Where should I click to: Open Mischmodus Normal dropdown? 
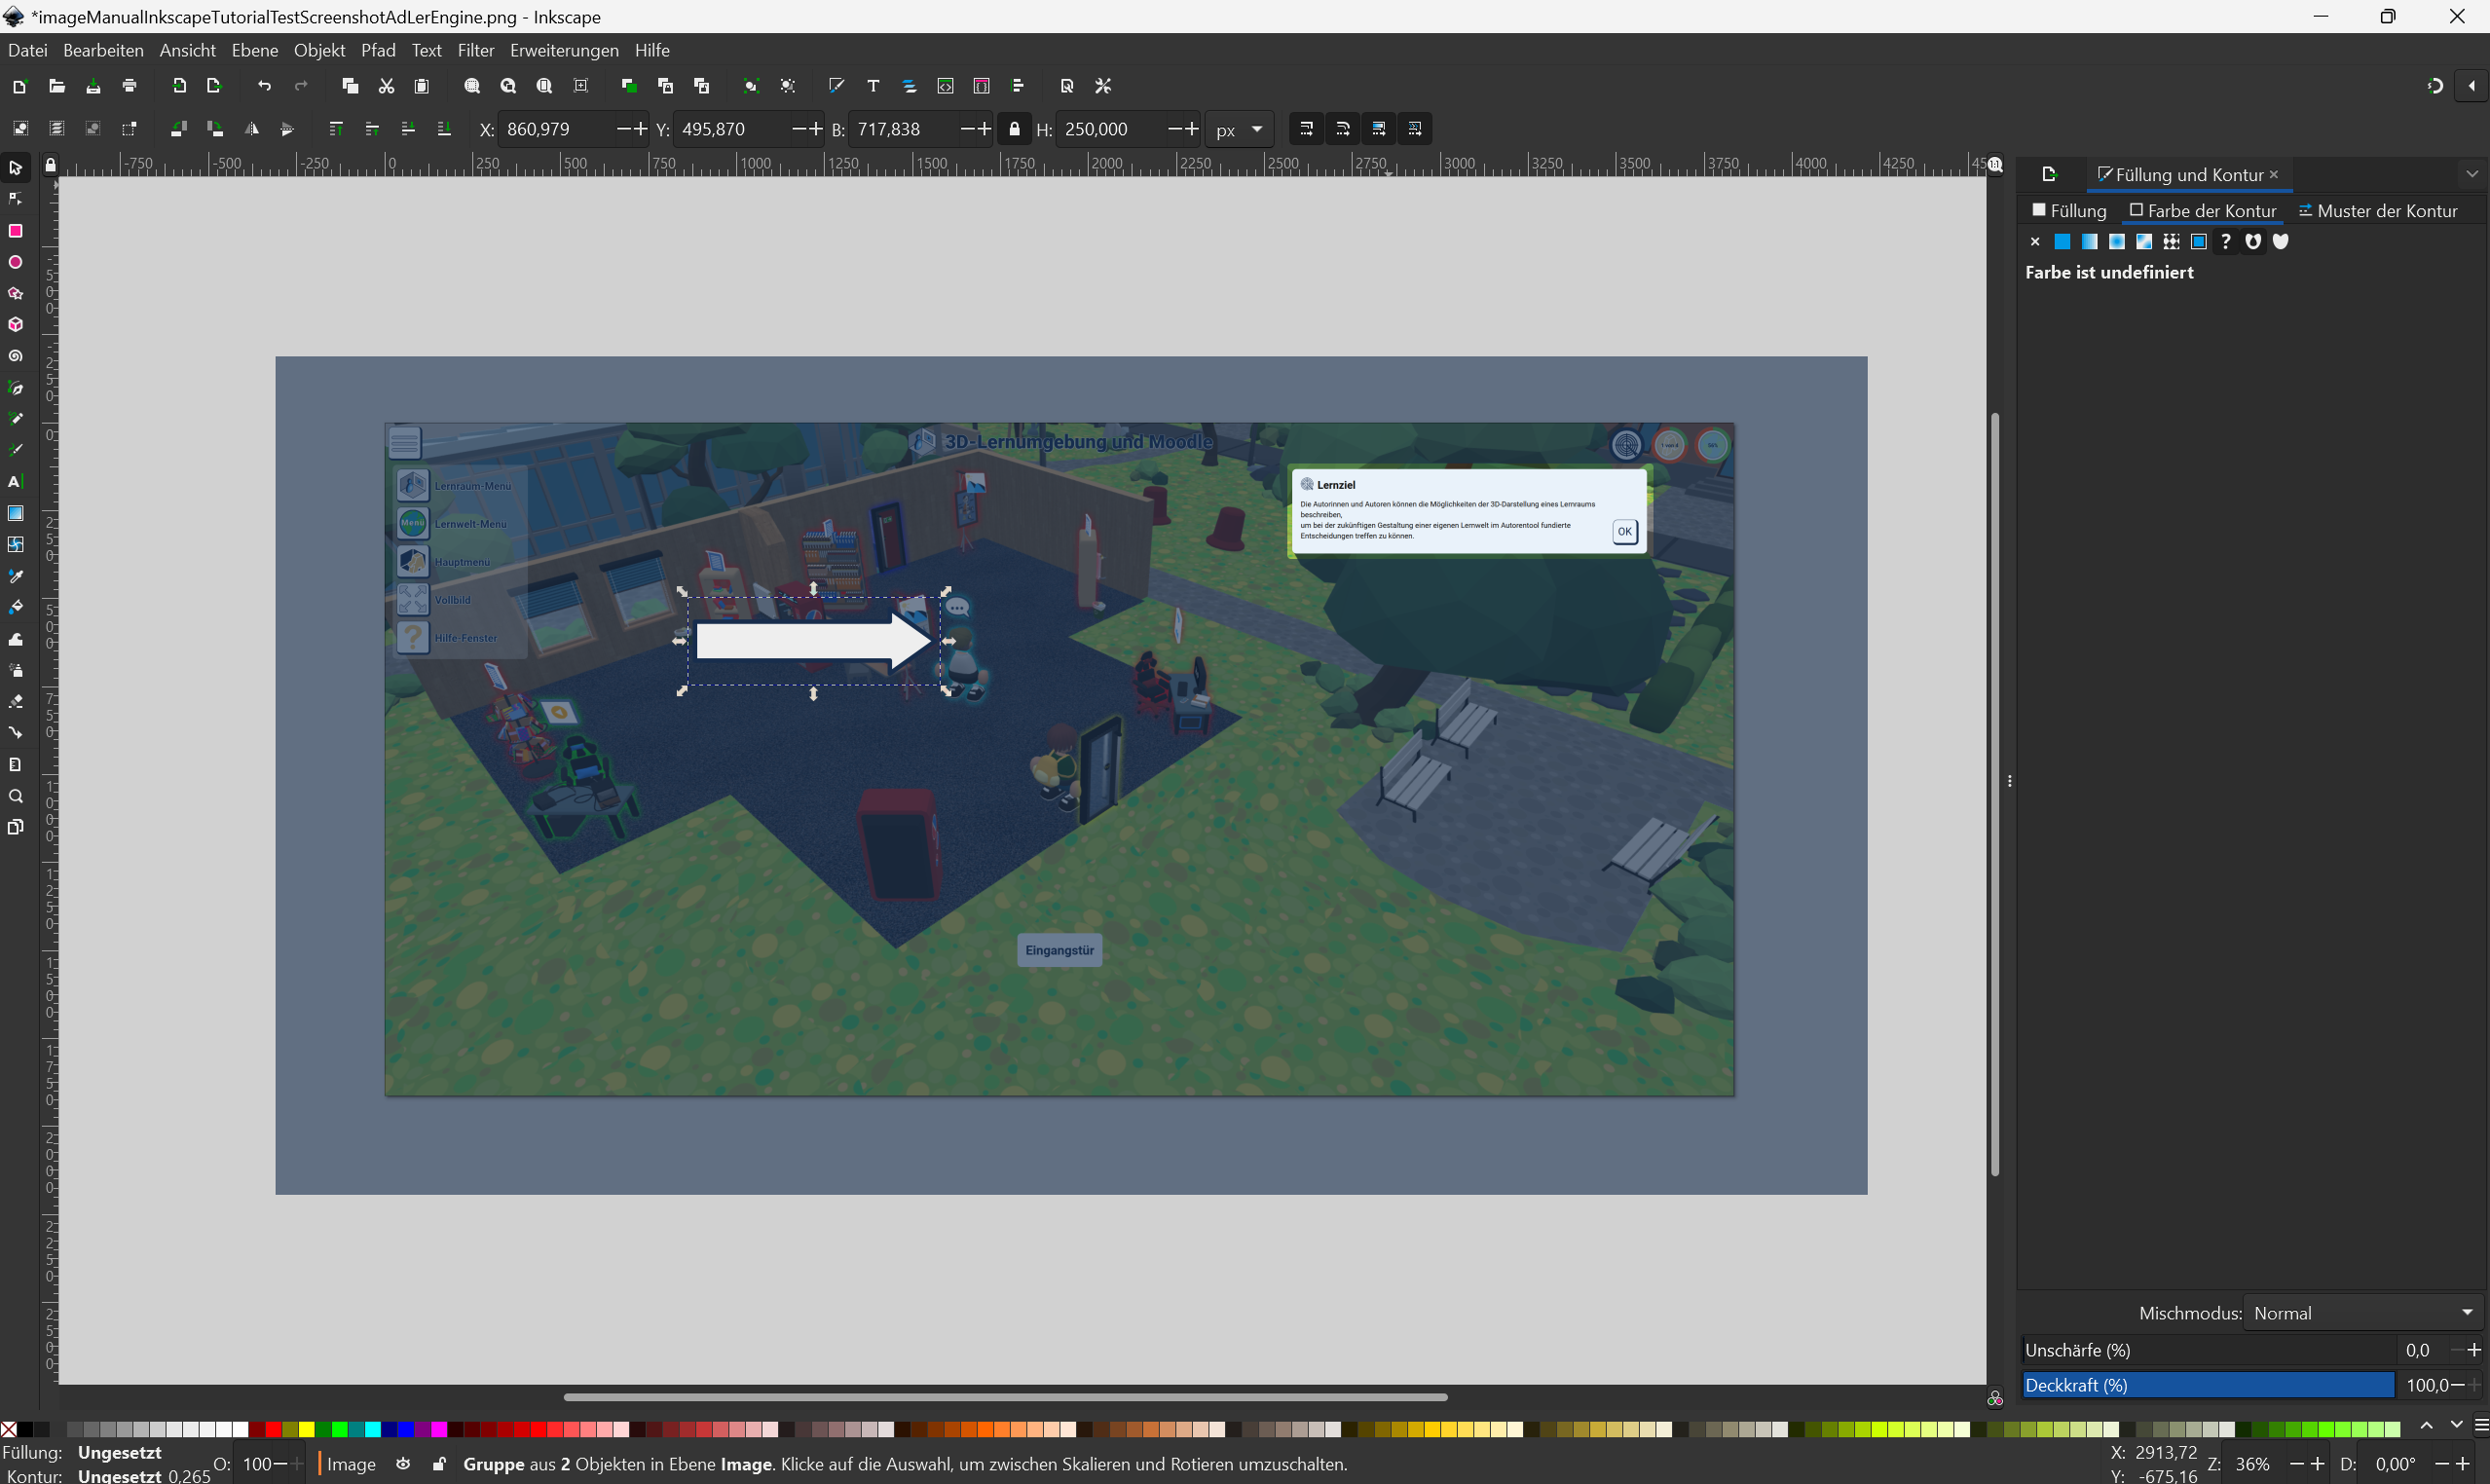(x=2362, y=1313)
